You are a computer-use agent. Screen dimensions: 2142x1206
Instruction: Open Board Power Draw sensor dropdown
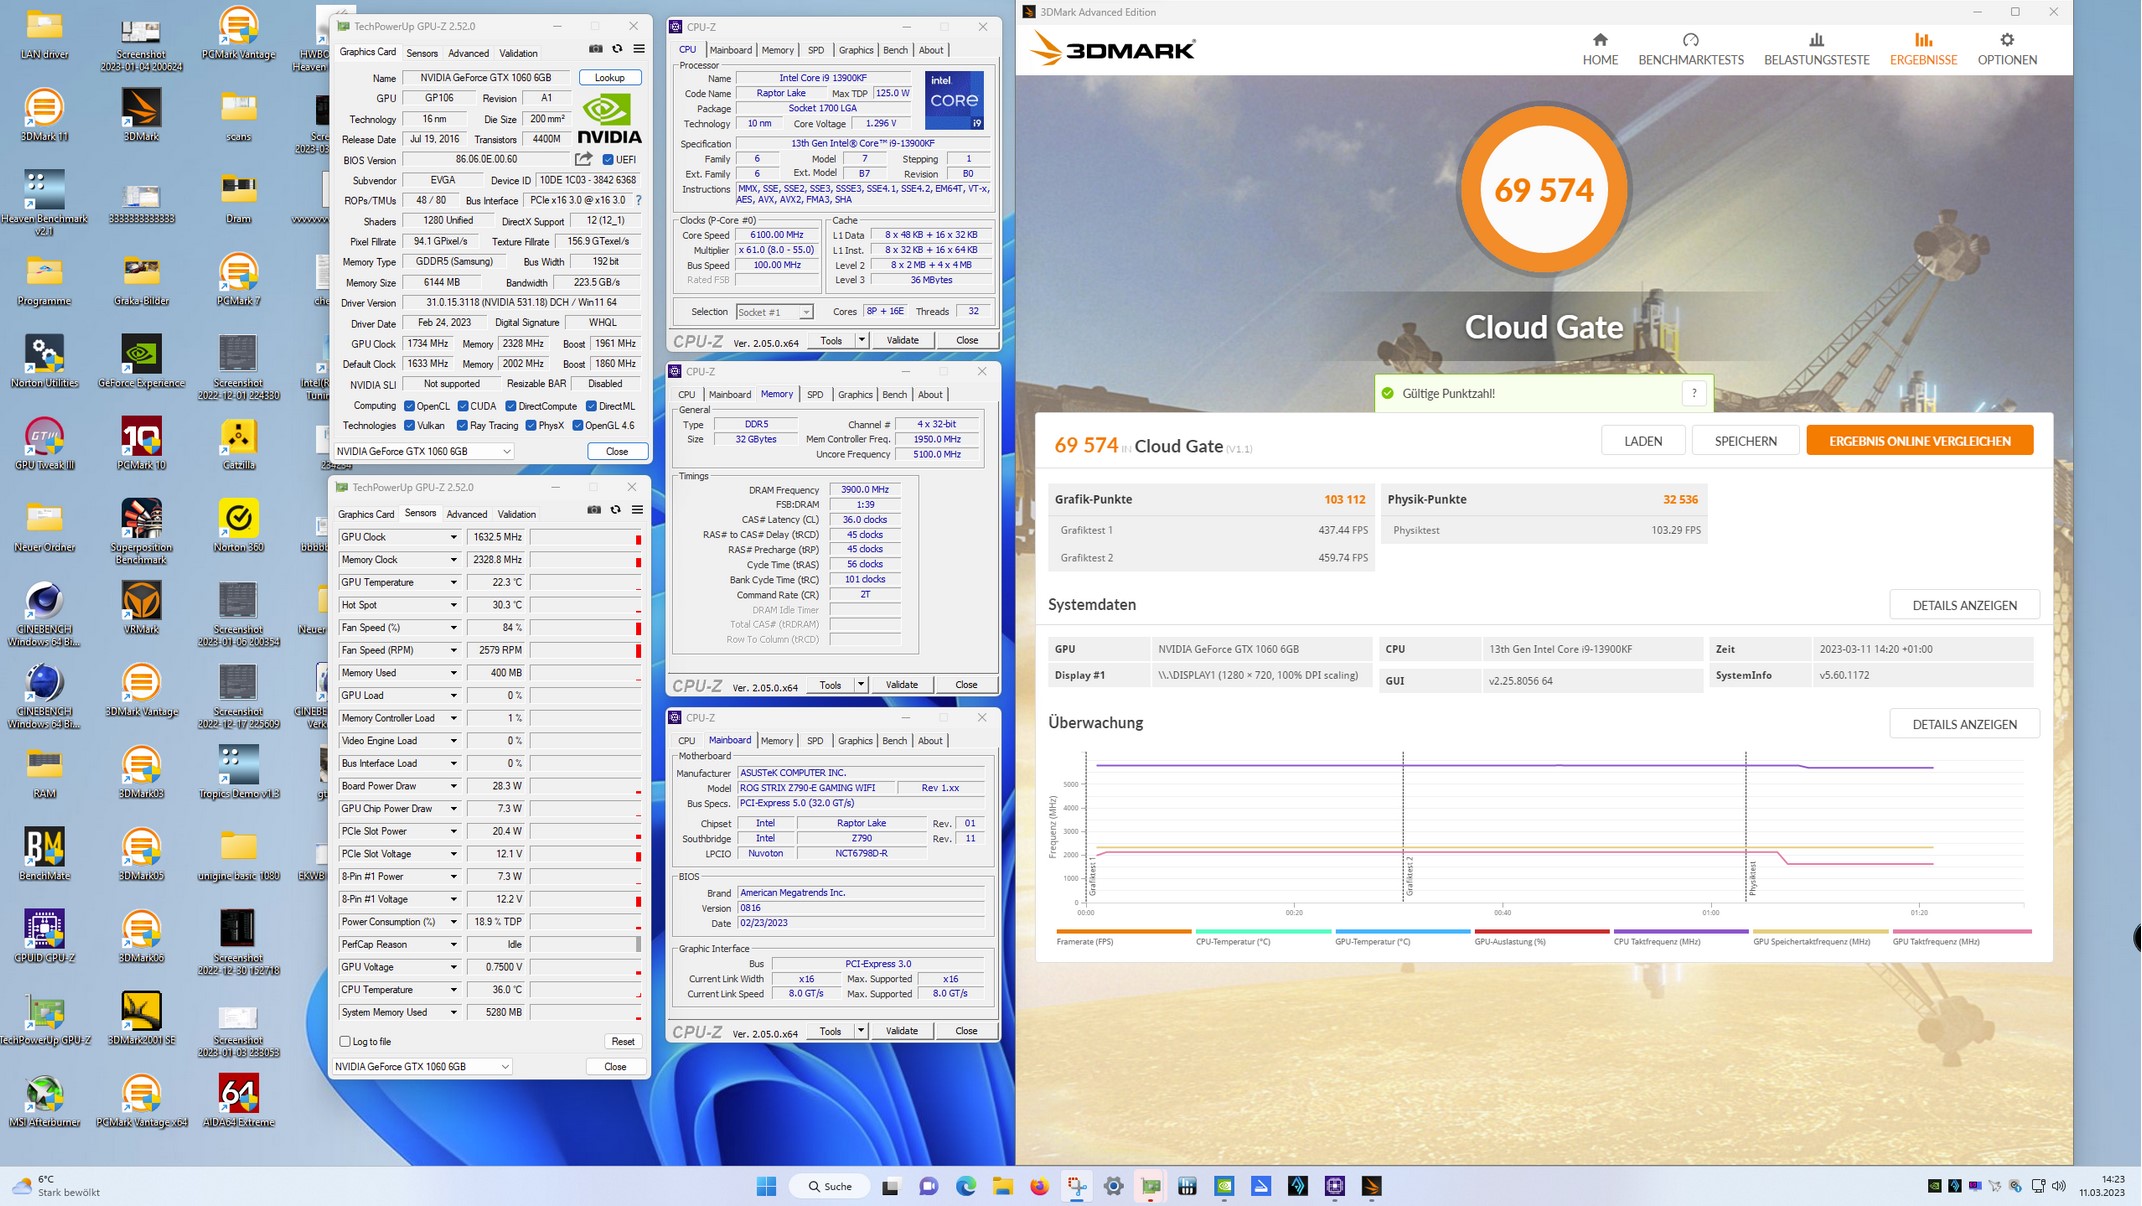click(453, 786)
